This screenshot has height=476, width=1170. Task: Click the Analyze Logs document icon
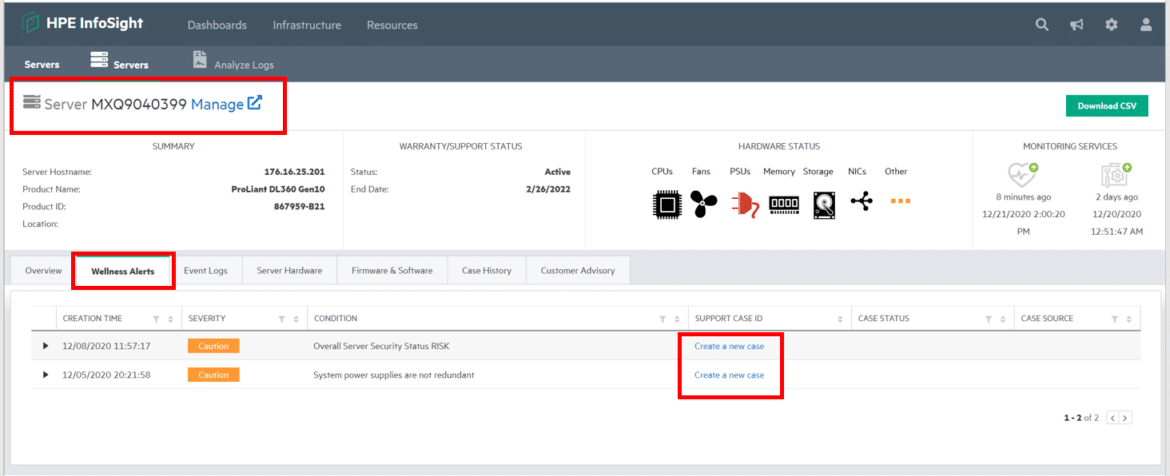(200, 60)
